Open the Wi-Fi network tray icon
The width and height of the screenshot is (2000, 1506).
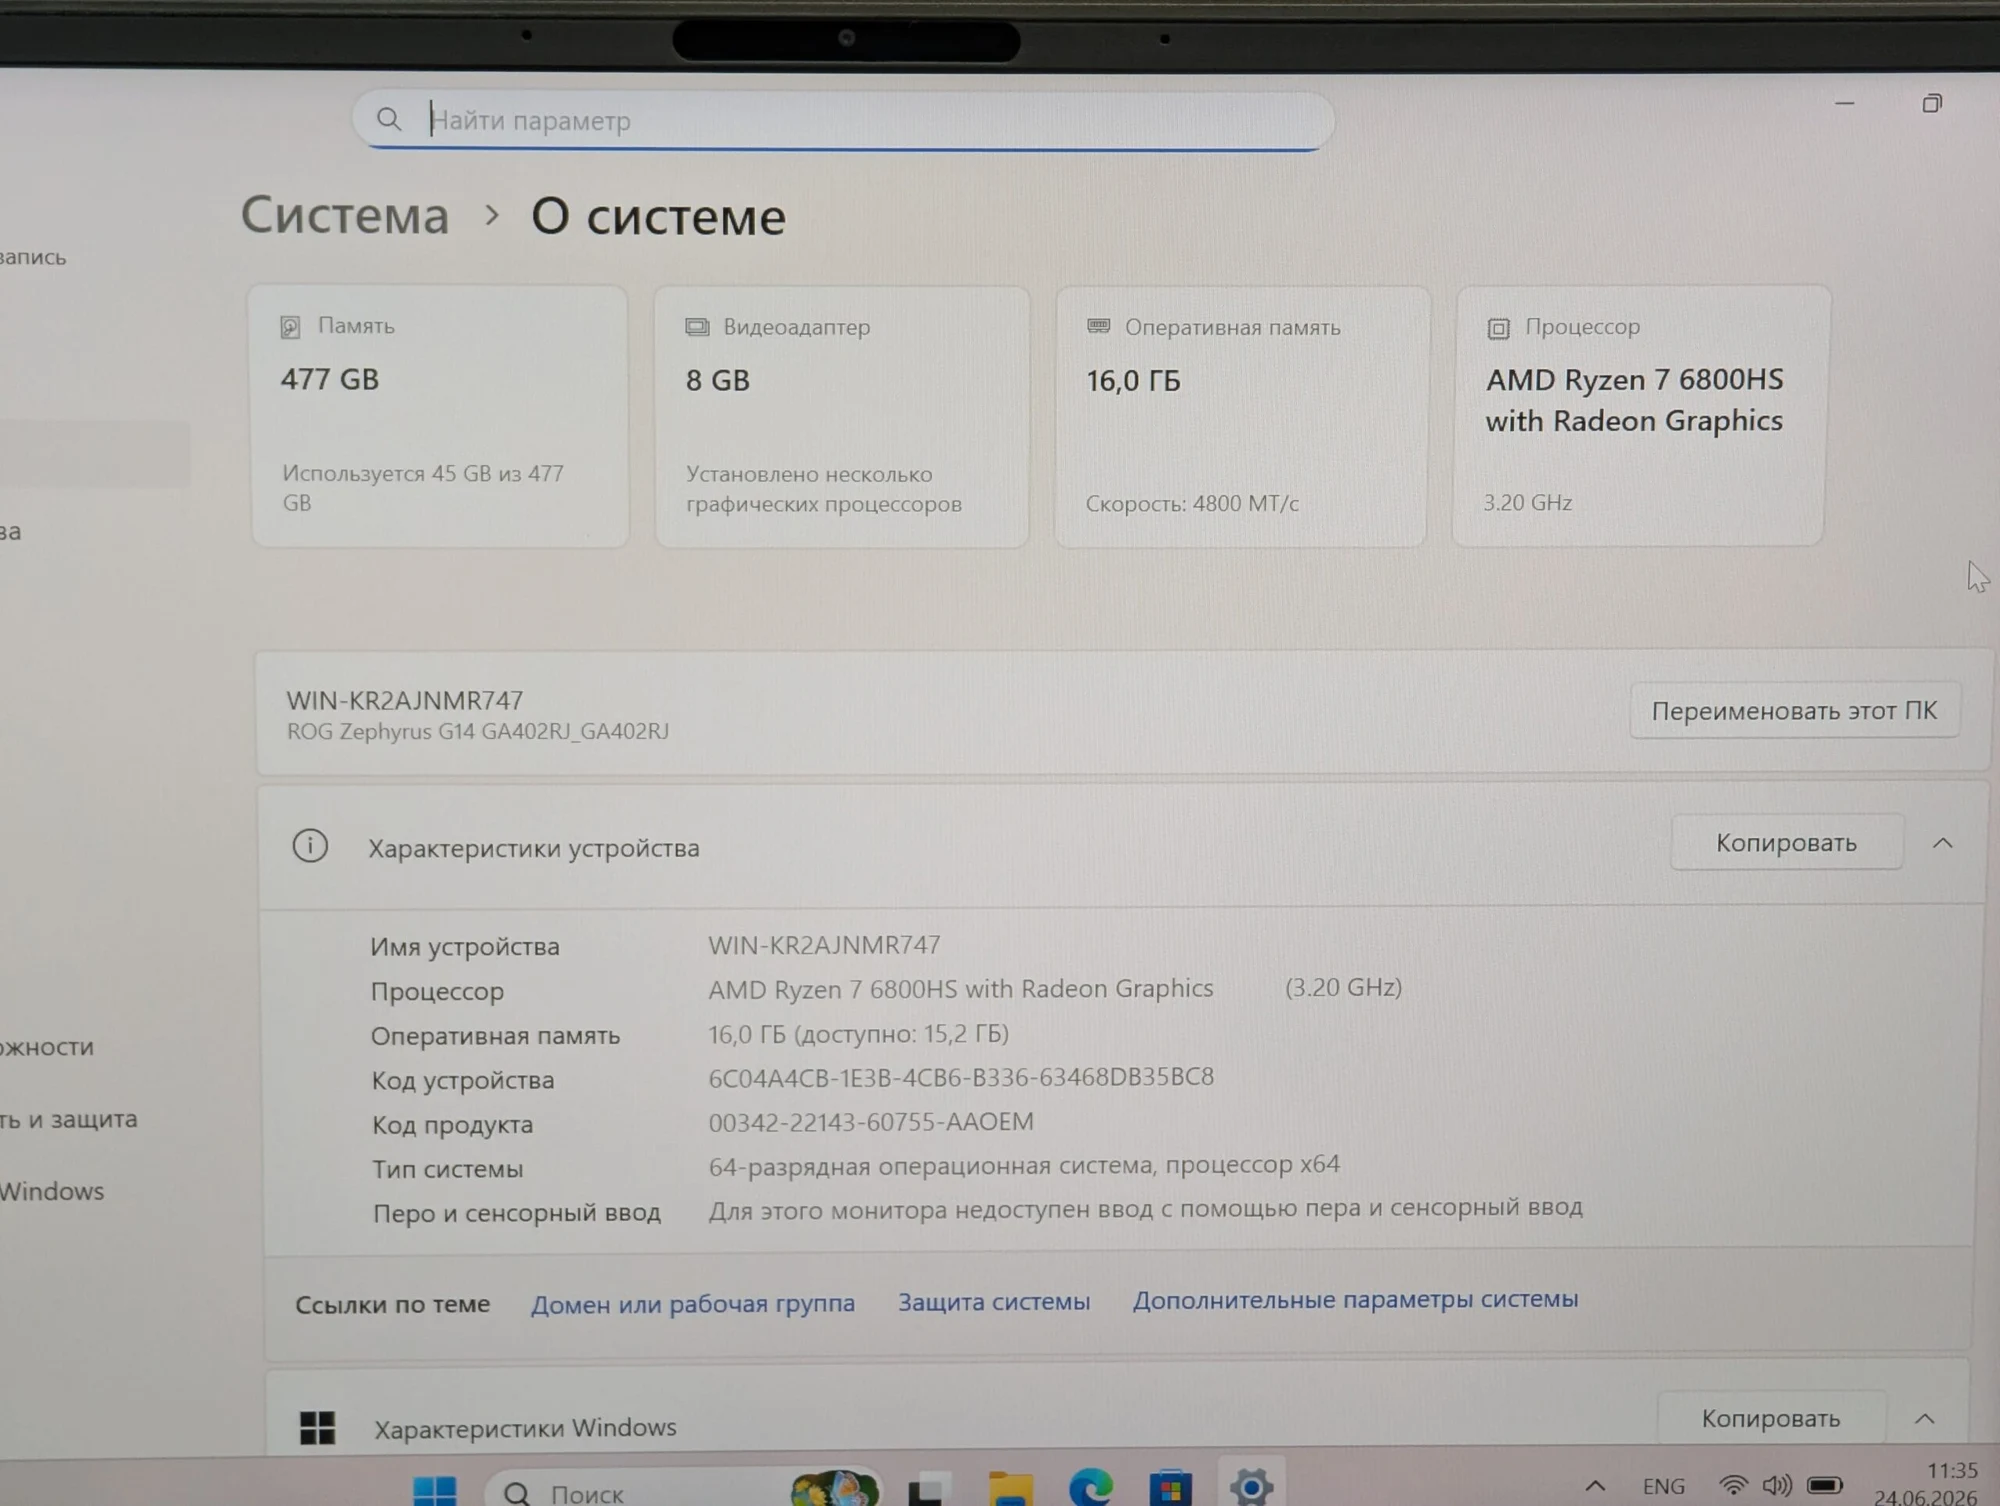[x=1733, y=1486]
